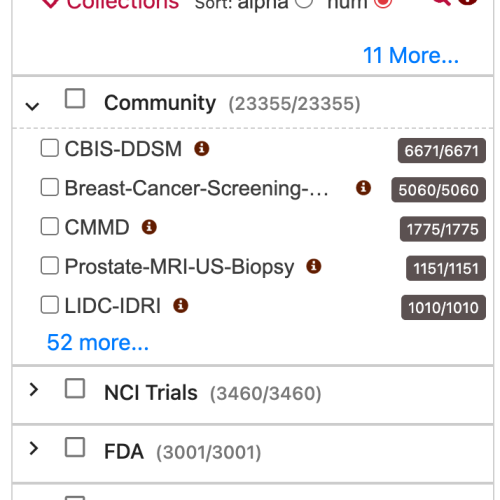The width and height of the screenshot is (500, 500).
Task: View Prostate-MRI-US-Biopsy info icon
Action: pos(314,266)
